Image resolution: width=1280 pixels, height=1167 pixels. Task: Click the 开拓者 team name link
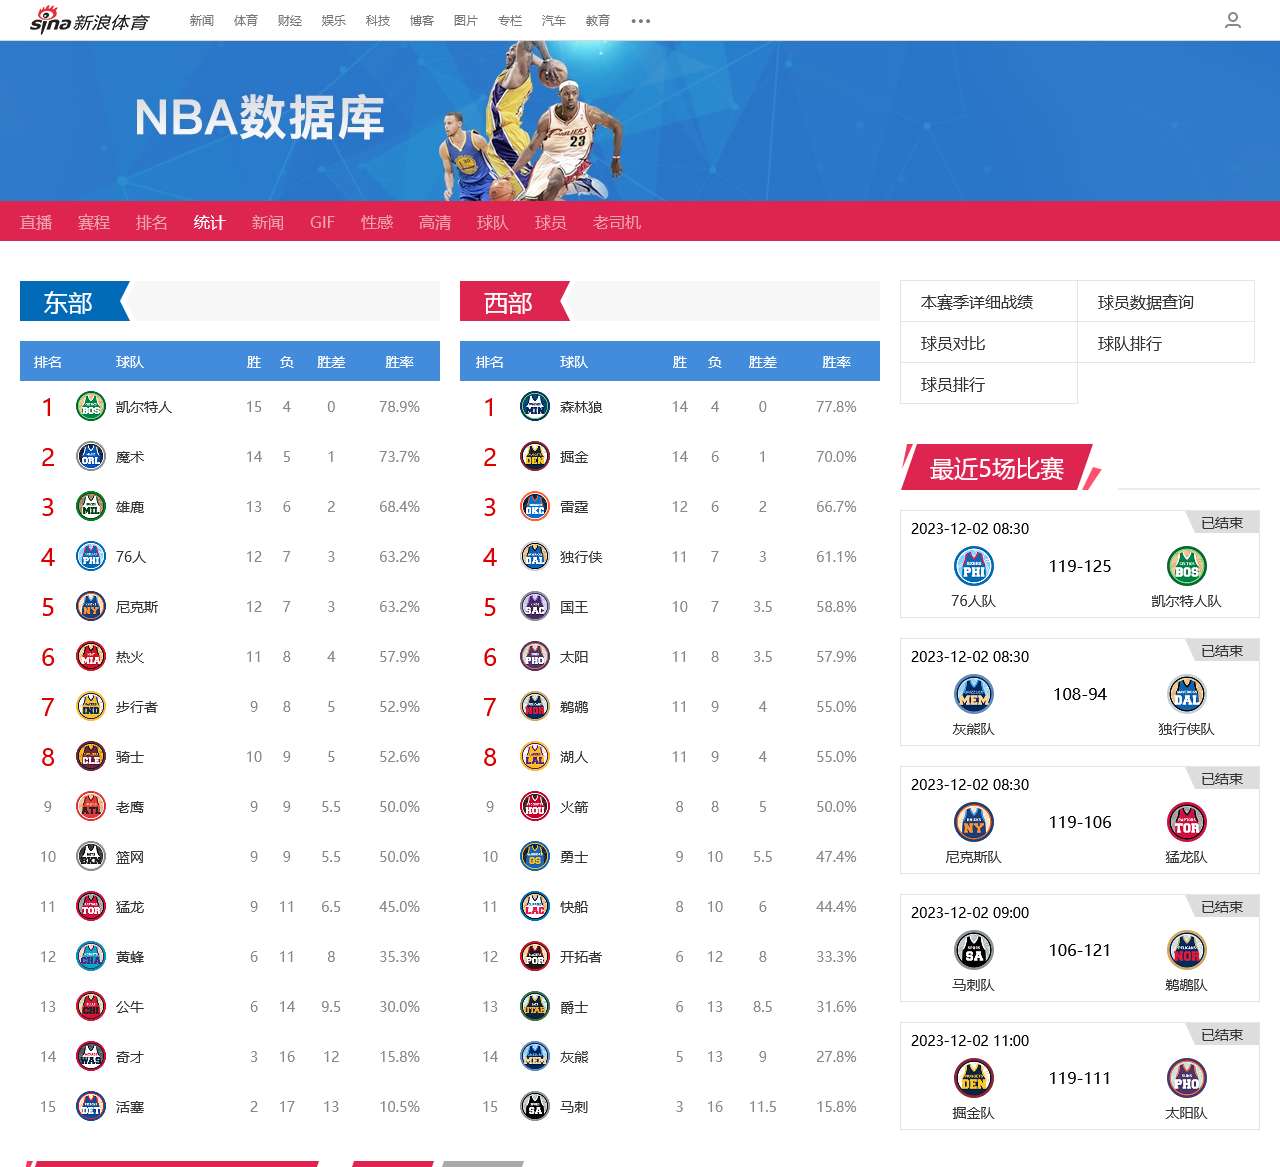(581, 957)
